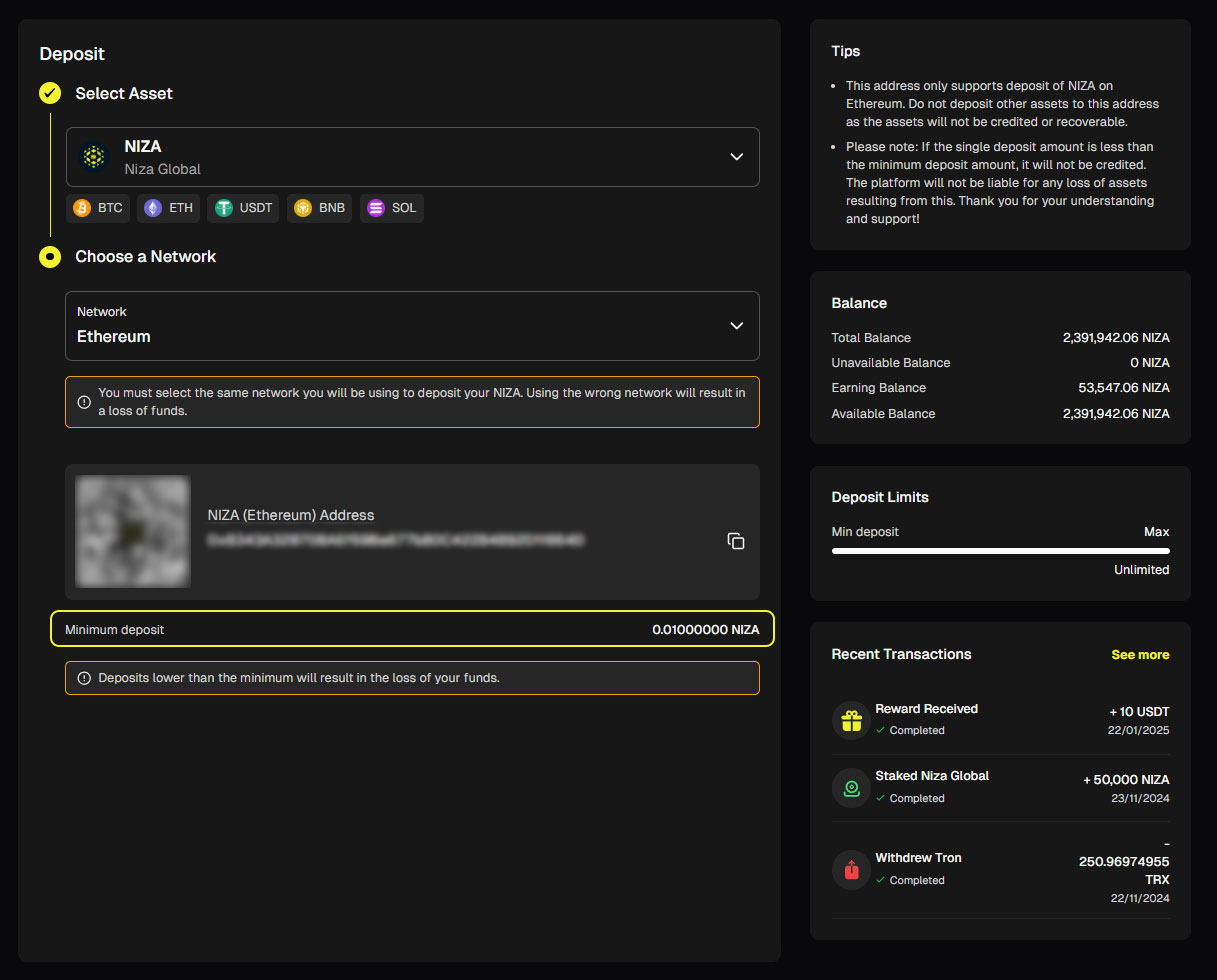Pick the SOL quick asset chip
This screenshot has height=980, width=1217.
[x=392, y=208]
